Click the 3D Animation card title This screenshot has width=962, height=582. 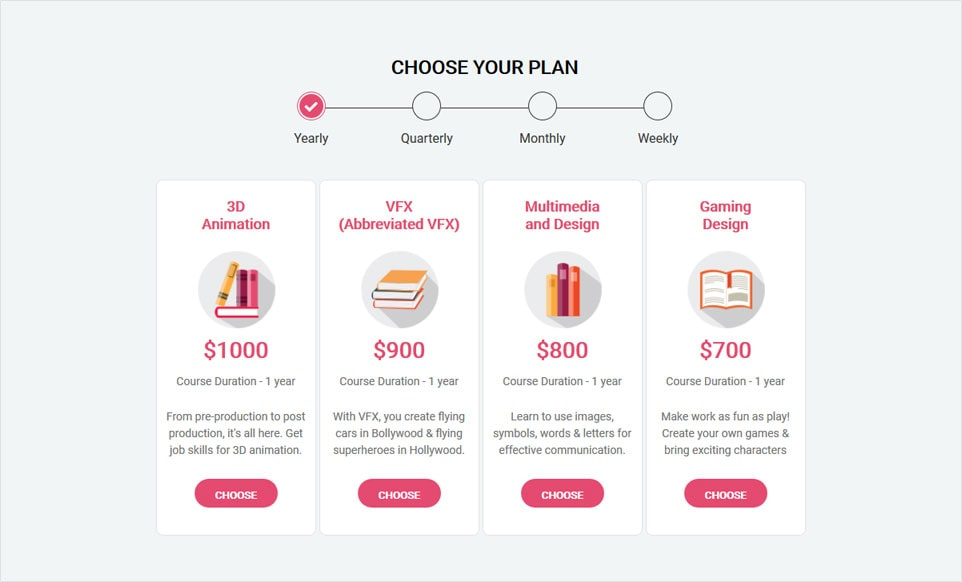pyautogui.click(x=236, y=215)
